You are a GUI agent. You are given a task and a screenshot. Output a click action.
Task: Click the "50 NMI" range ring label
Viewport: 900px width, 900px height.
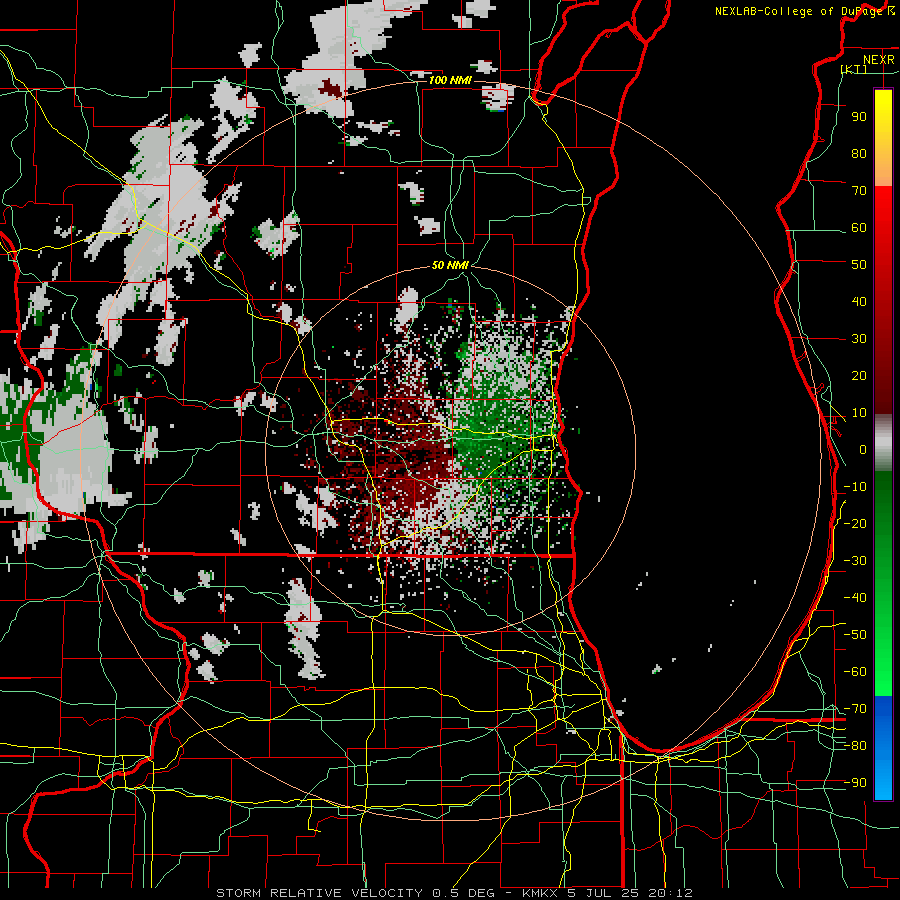click(449, 265)
